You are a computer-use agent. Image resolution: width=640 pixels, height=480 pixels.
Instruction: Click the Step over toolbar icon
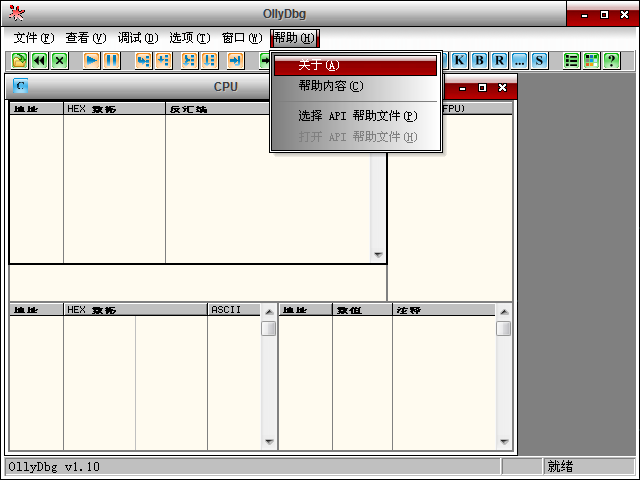point(164,61)
